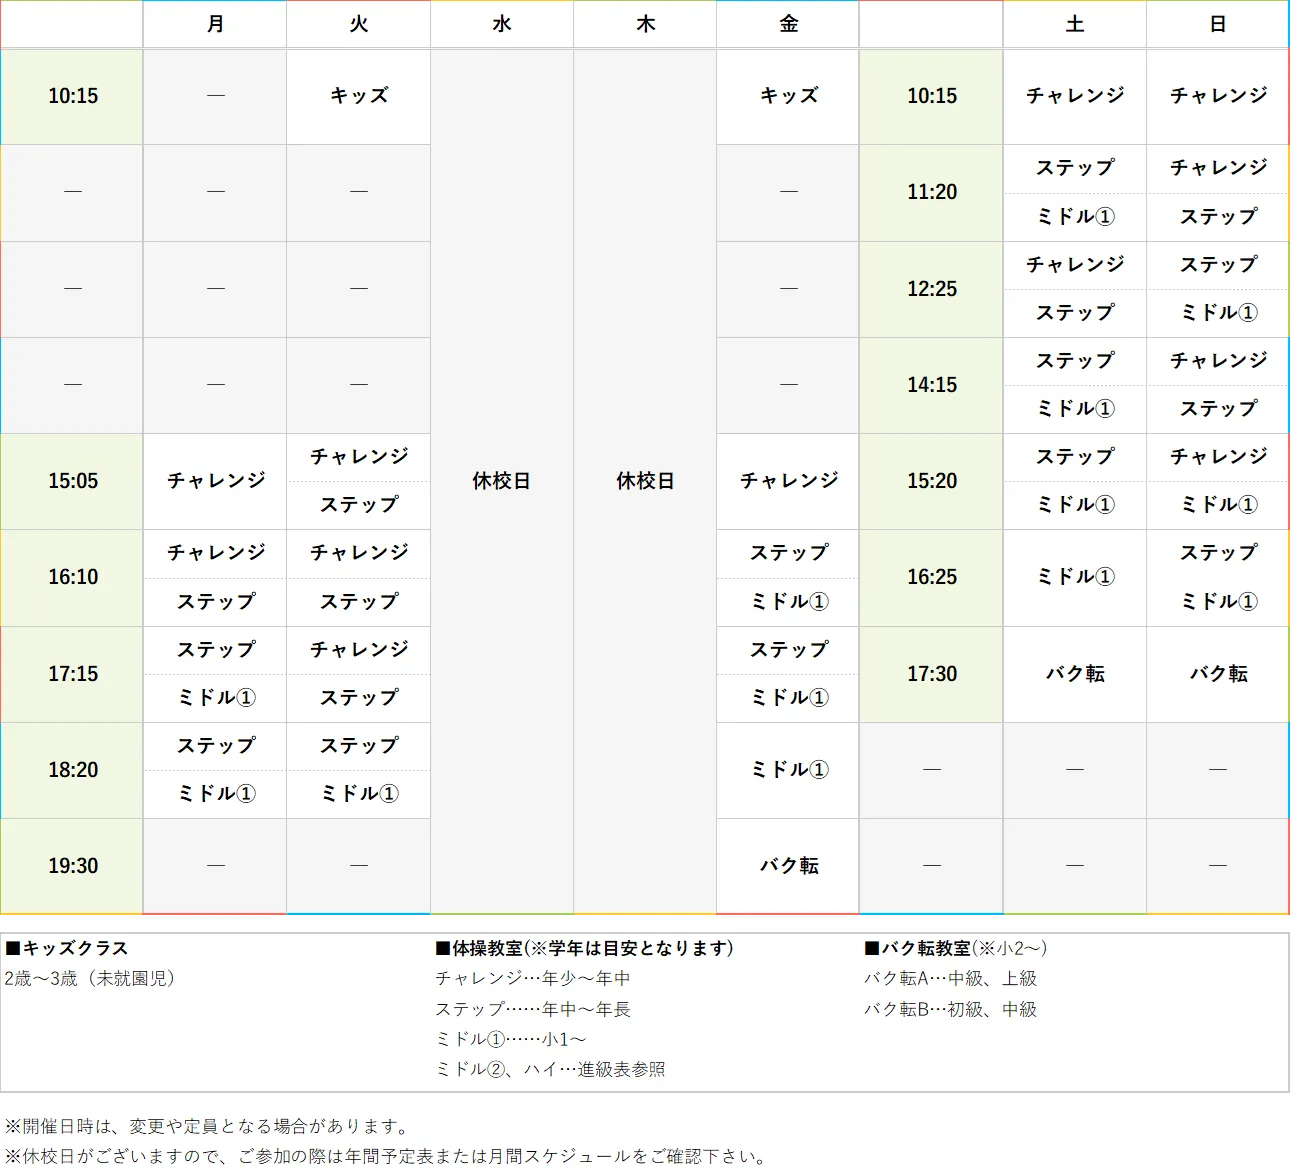Select the バク転 class on Friday 19:30
This screenshot has height=1173, width=1291.
coord(787,866)
